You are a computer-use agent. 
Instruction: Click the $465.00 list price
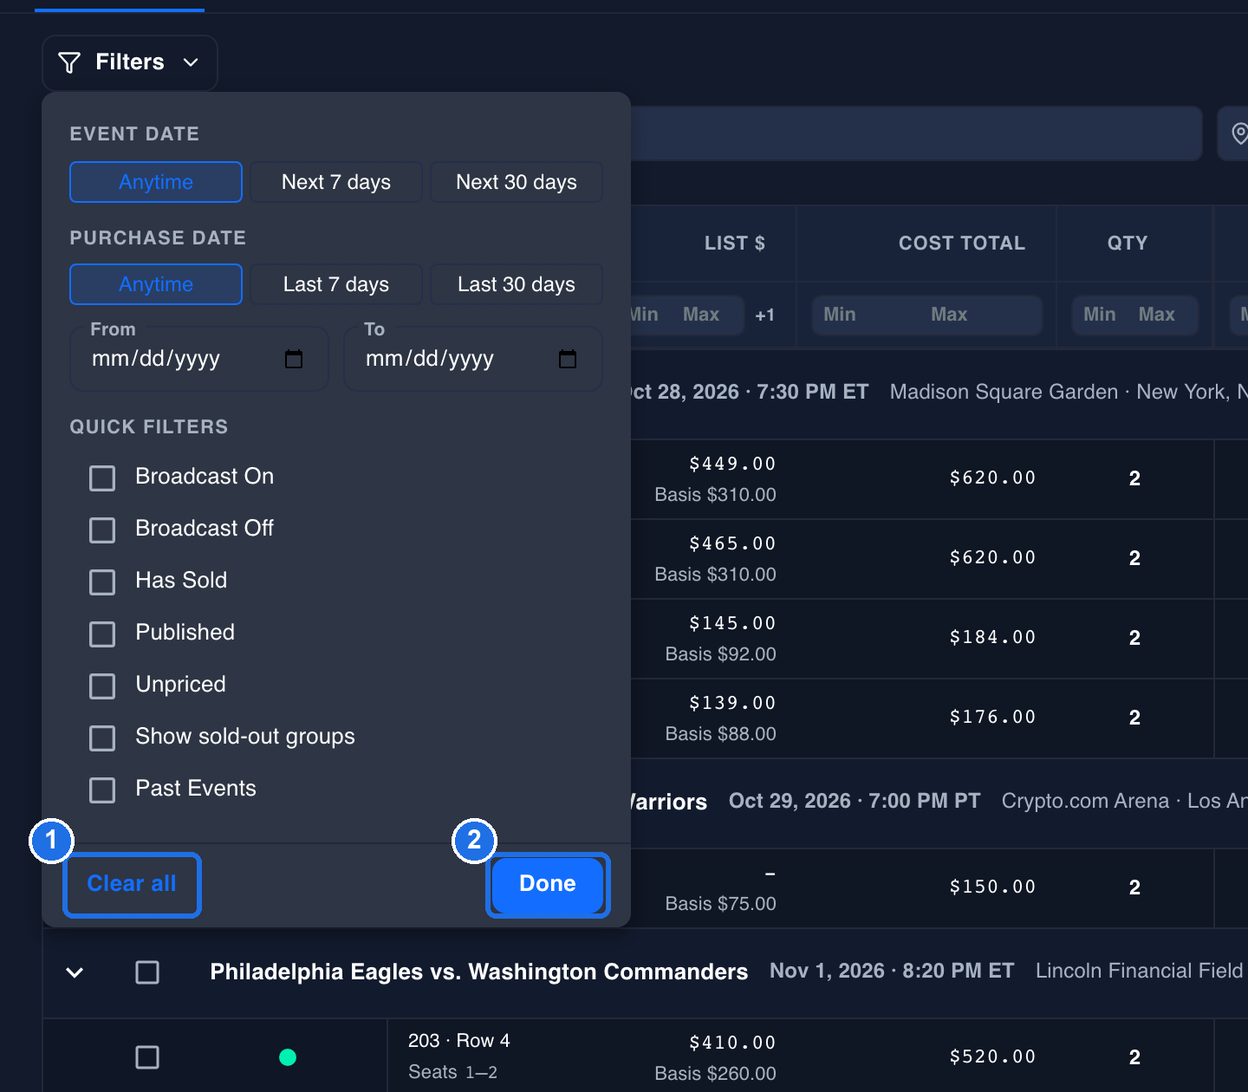[733, 544]
